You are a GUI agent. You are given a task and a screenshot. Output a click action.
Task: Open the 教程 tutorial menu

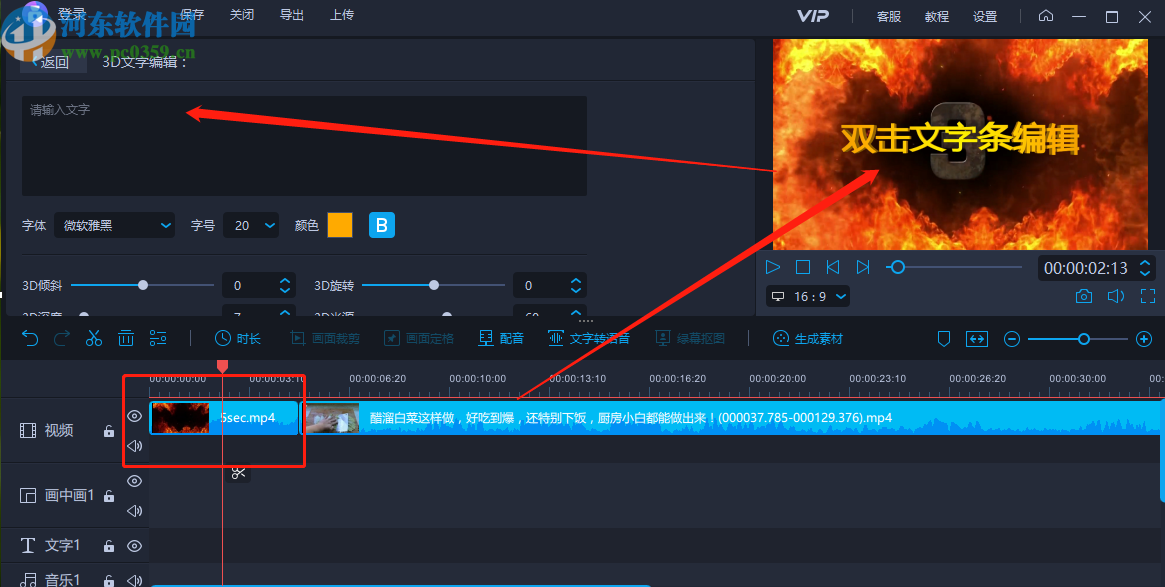[937, 16]
